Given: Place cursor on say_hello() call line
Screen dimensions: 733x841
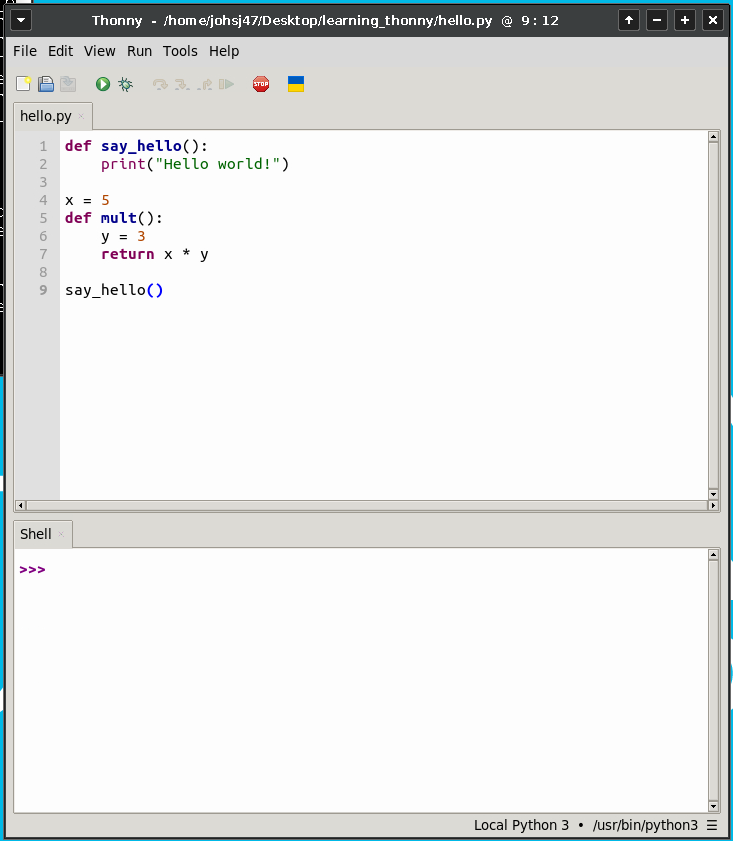Looking at the screenshot, I should click(x=114, y=290).
